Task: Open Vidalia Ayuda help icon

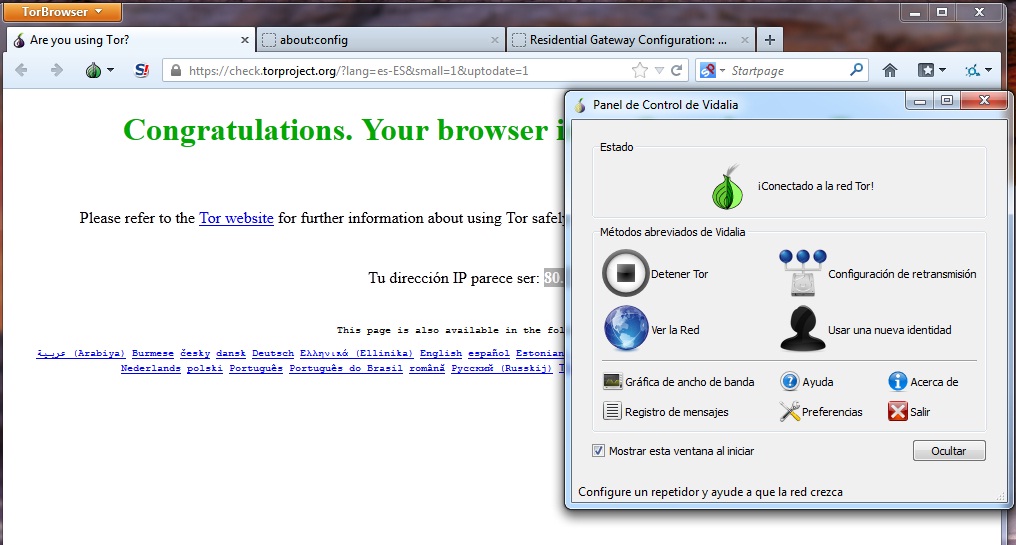Action: tap(789, 381)
